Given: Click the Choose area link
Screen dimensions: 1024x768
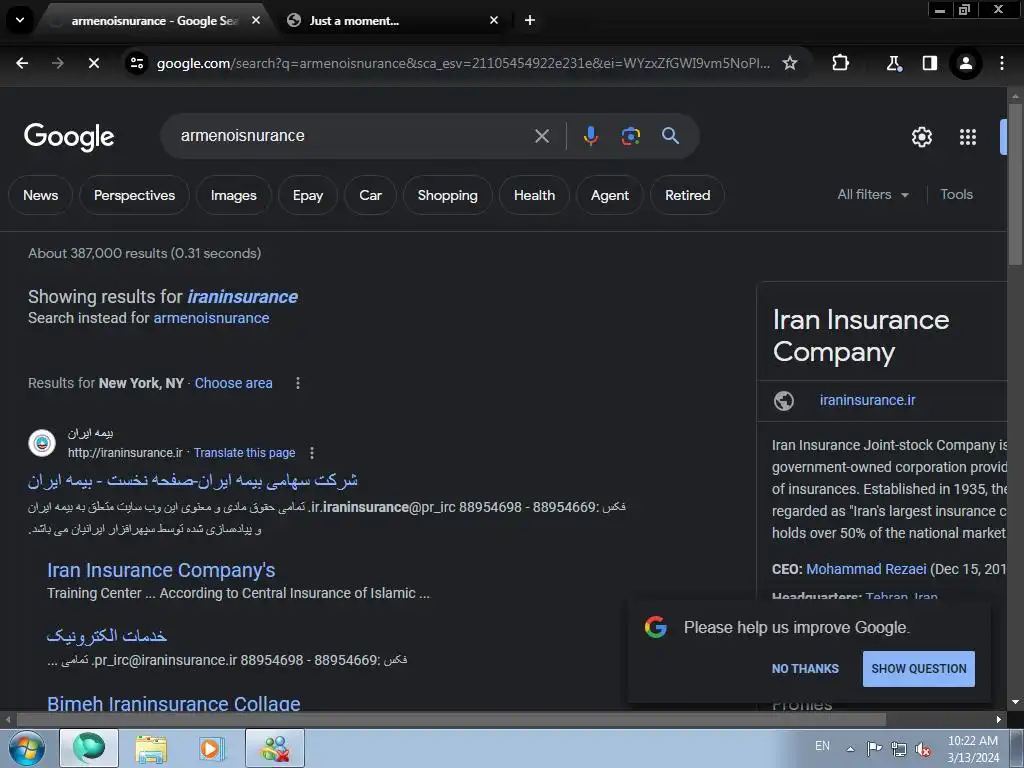Looking at the screenshot, I should click(233, 383).
